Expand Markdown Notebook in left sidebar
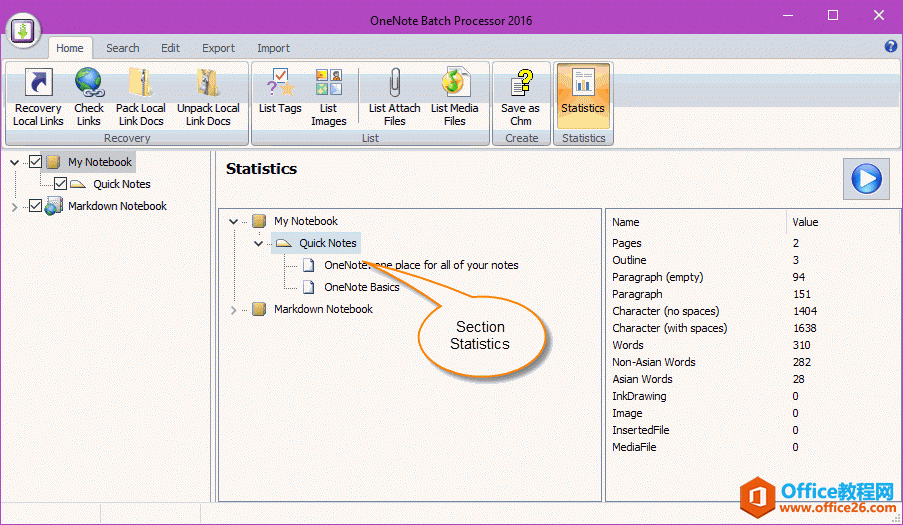Screen dimensions: 903x525 [x=14, y=207]
